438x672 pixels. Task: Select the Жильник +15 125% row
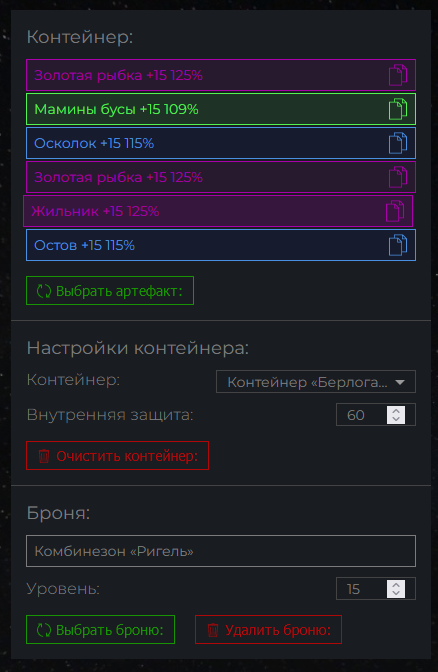point(218,211)
